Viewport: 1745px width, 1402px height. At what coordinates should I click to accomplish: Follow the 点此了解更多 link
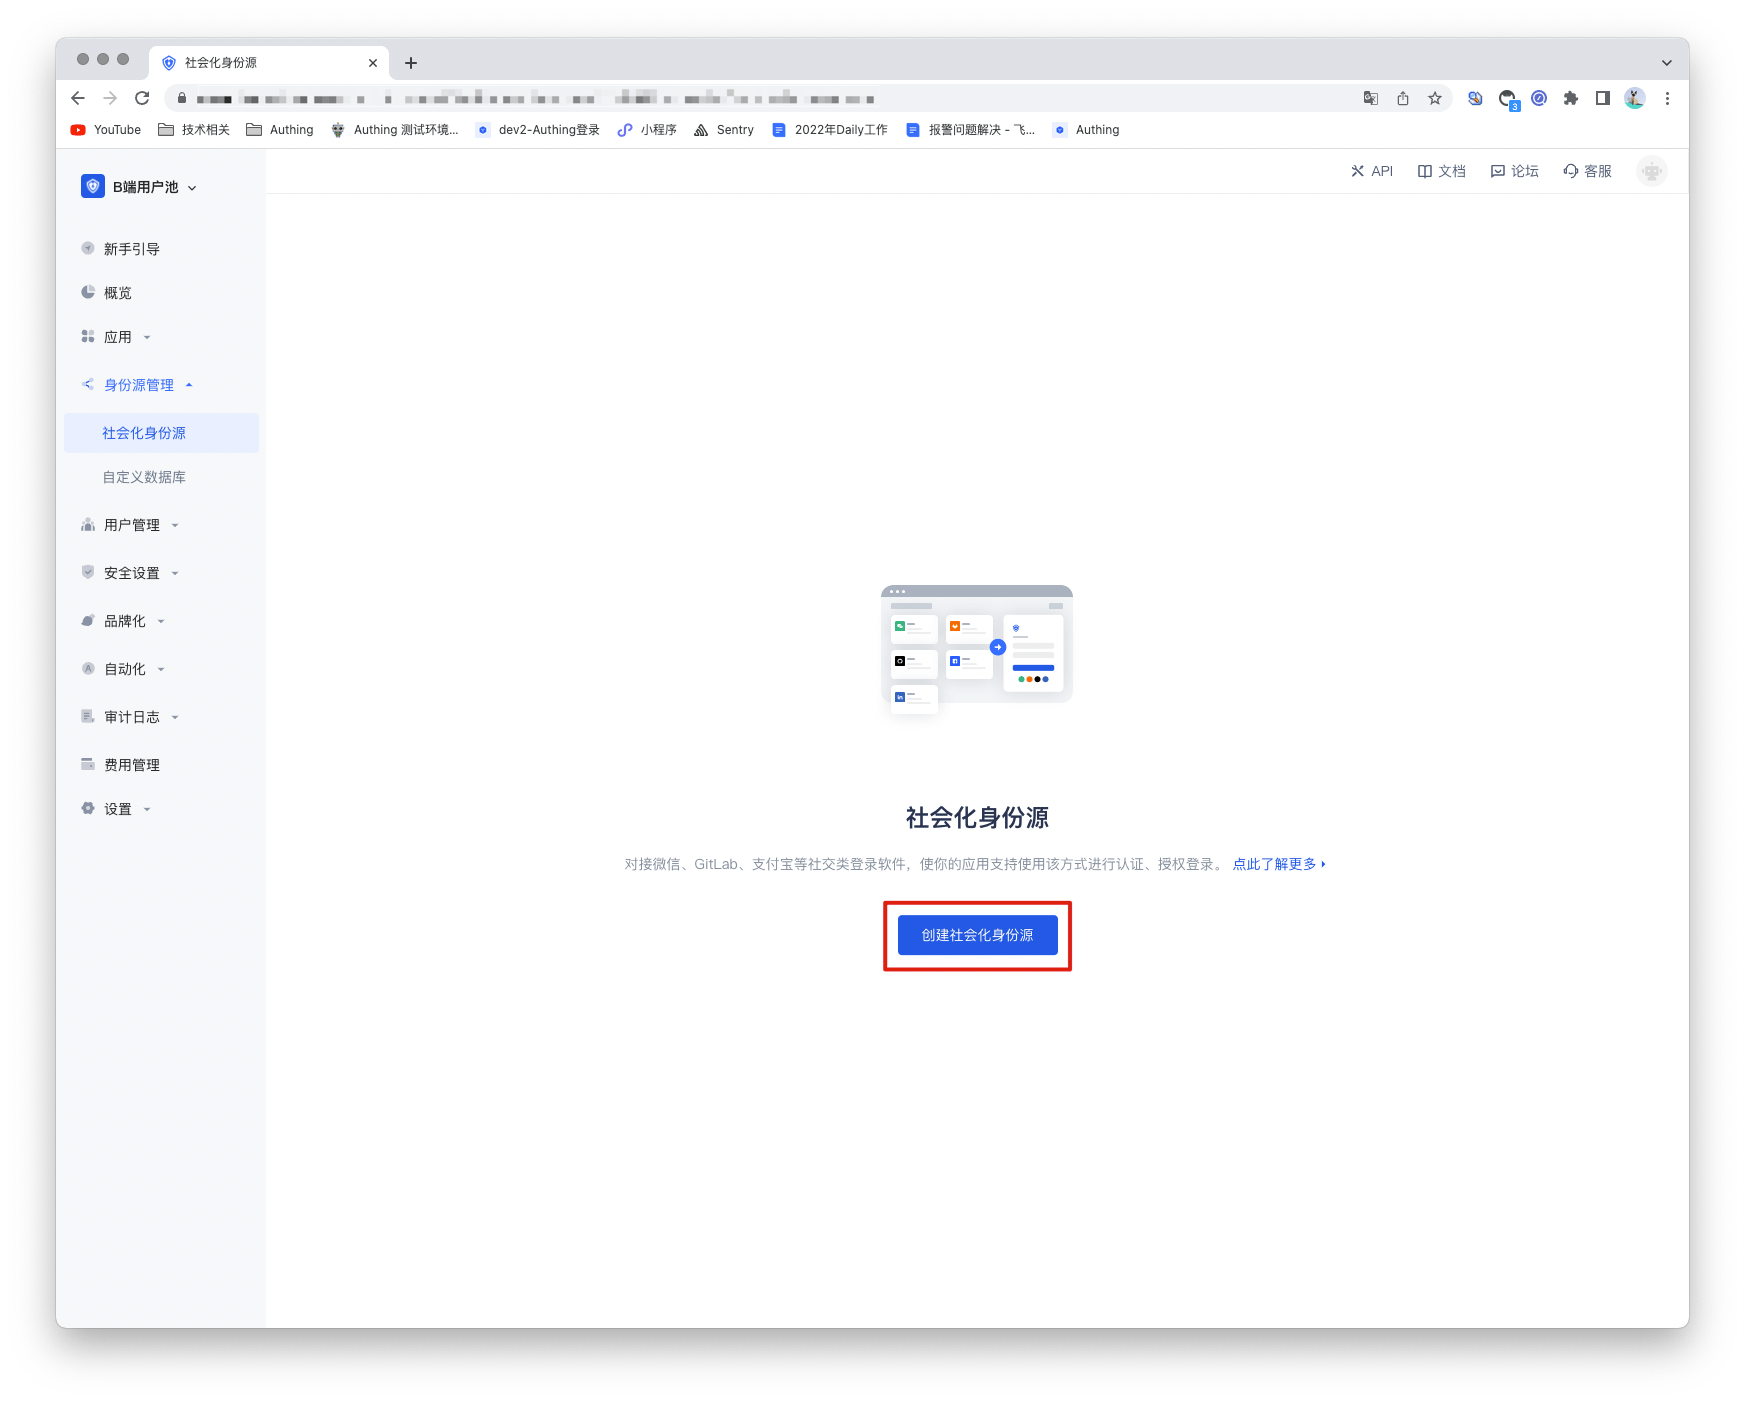tap(1277, 864)
